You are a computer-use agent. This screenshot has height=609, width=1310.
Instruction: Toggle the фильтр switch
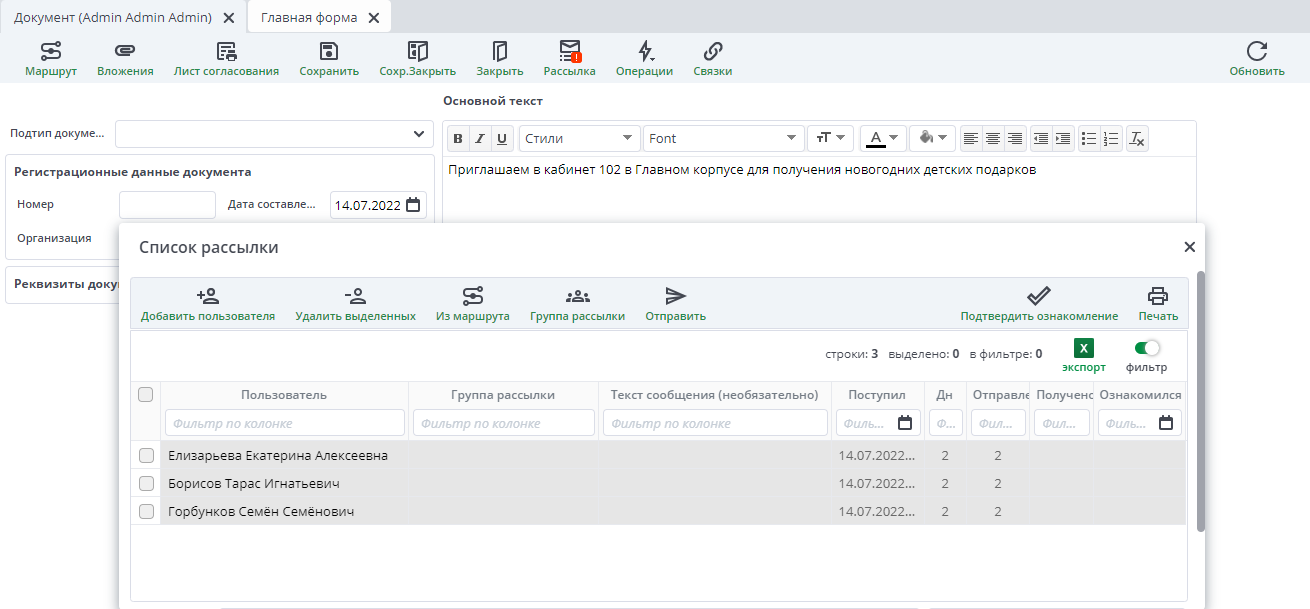[1147, 348]
